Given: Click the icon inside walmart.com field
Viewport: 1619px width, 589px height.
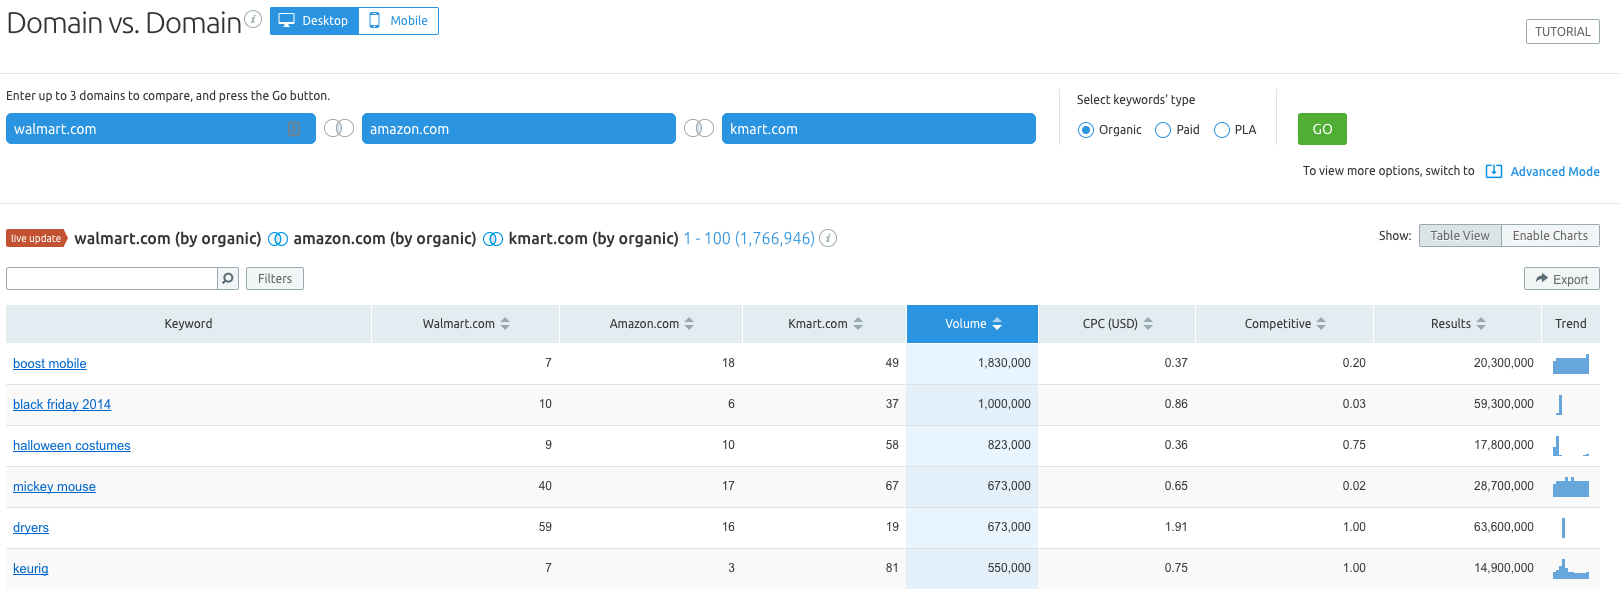Looking at the screenshot, I should [294, 129].
